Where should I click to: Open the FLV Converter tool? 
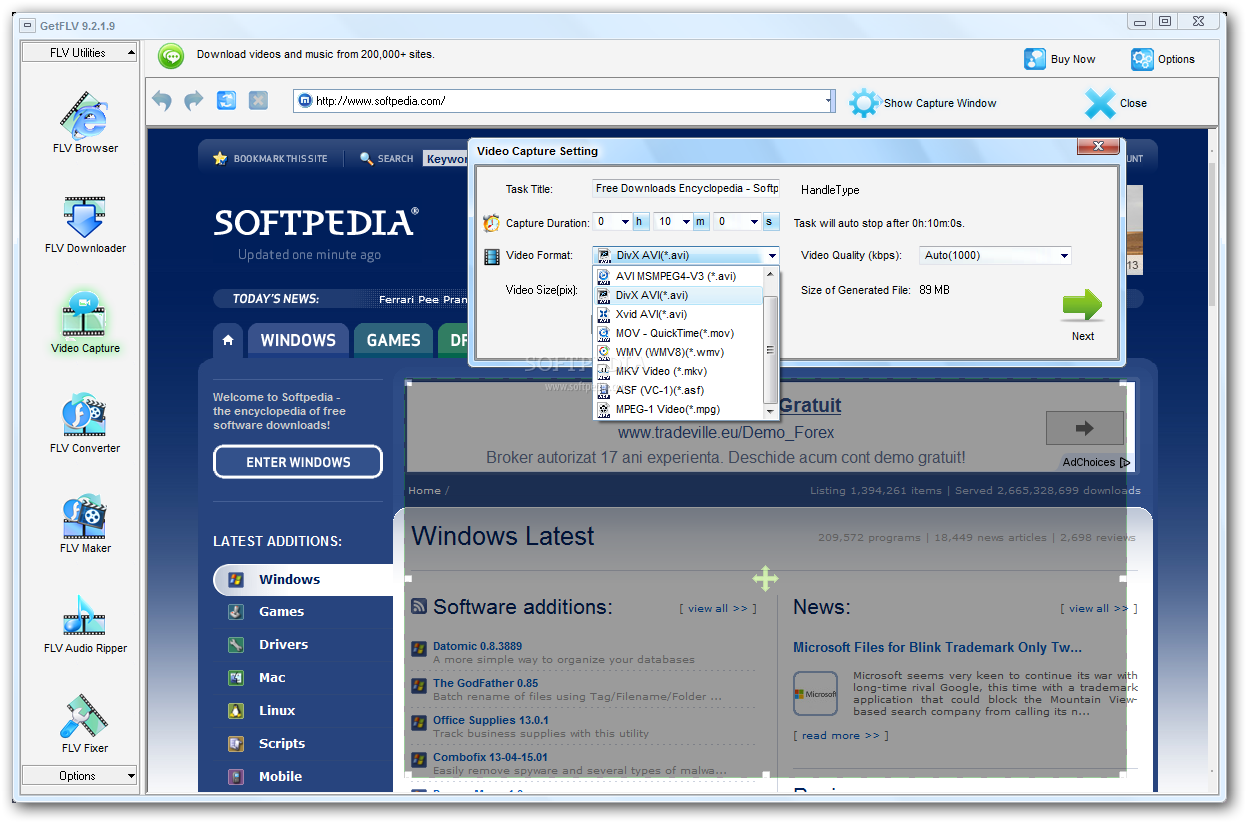pos(84,422)
